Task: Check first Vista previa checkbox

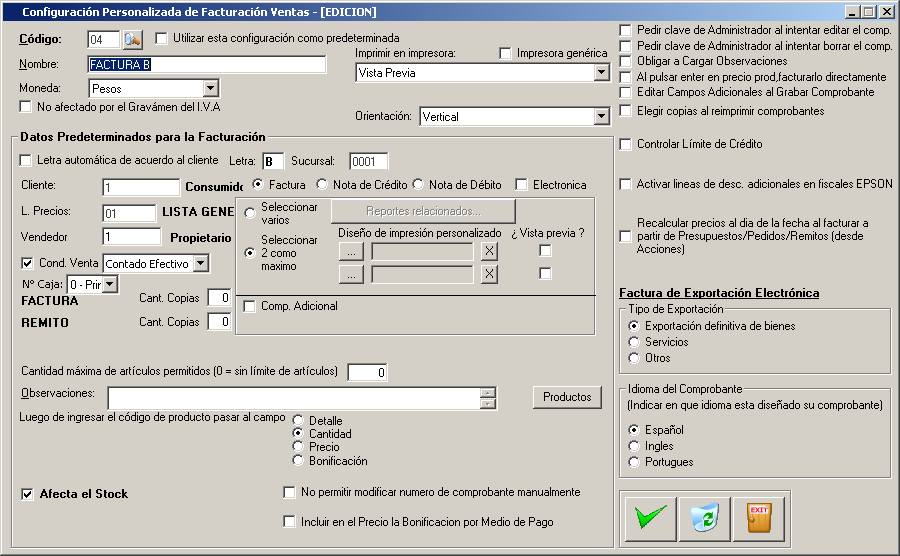Action: 545,251
